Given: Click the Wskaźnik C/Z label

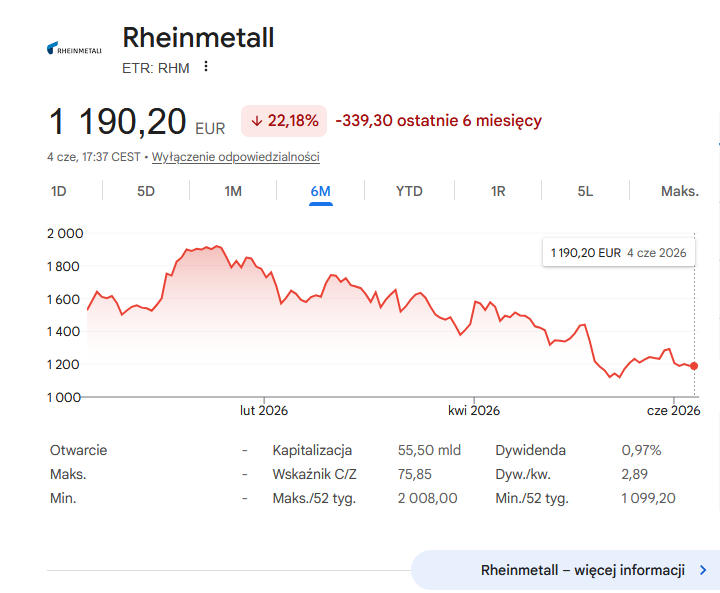Looking at the screenshot, I should (x=314, y=474).
